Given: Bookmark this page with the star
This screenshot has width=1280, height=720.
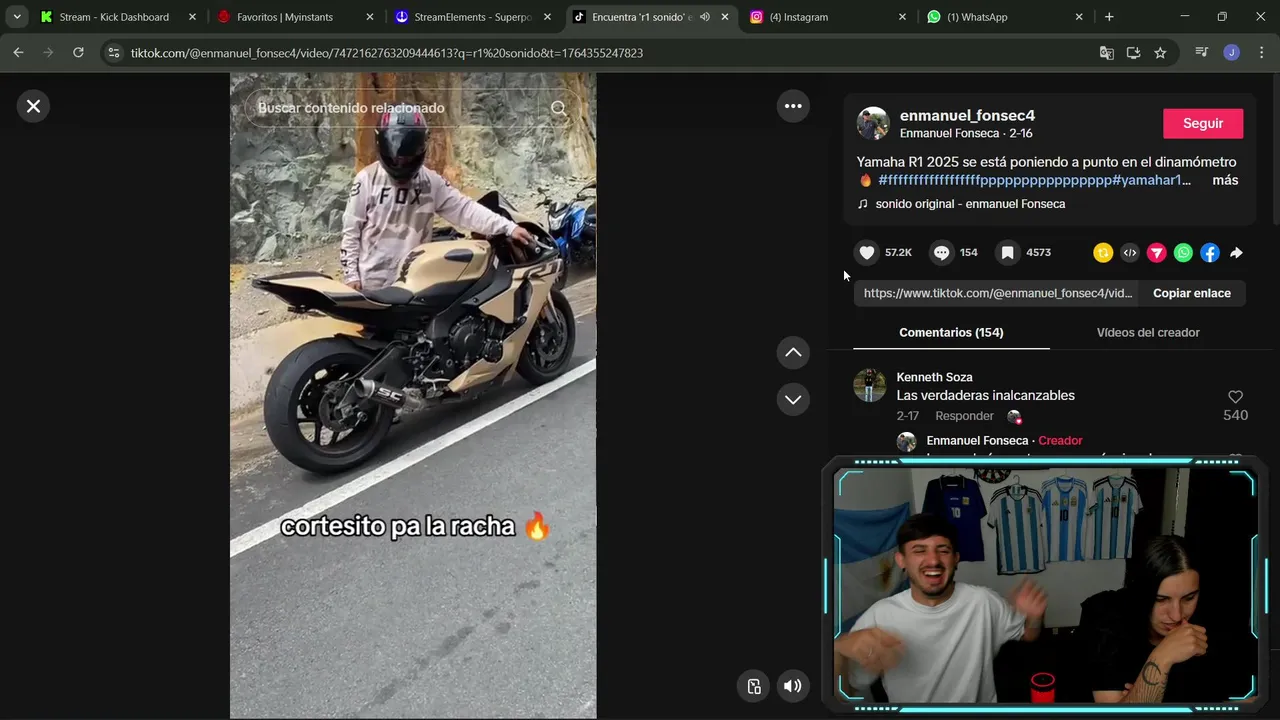Looking at the screenshot, I should [x=1160, y=53].
